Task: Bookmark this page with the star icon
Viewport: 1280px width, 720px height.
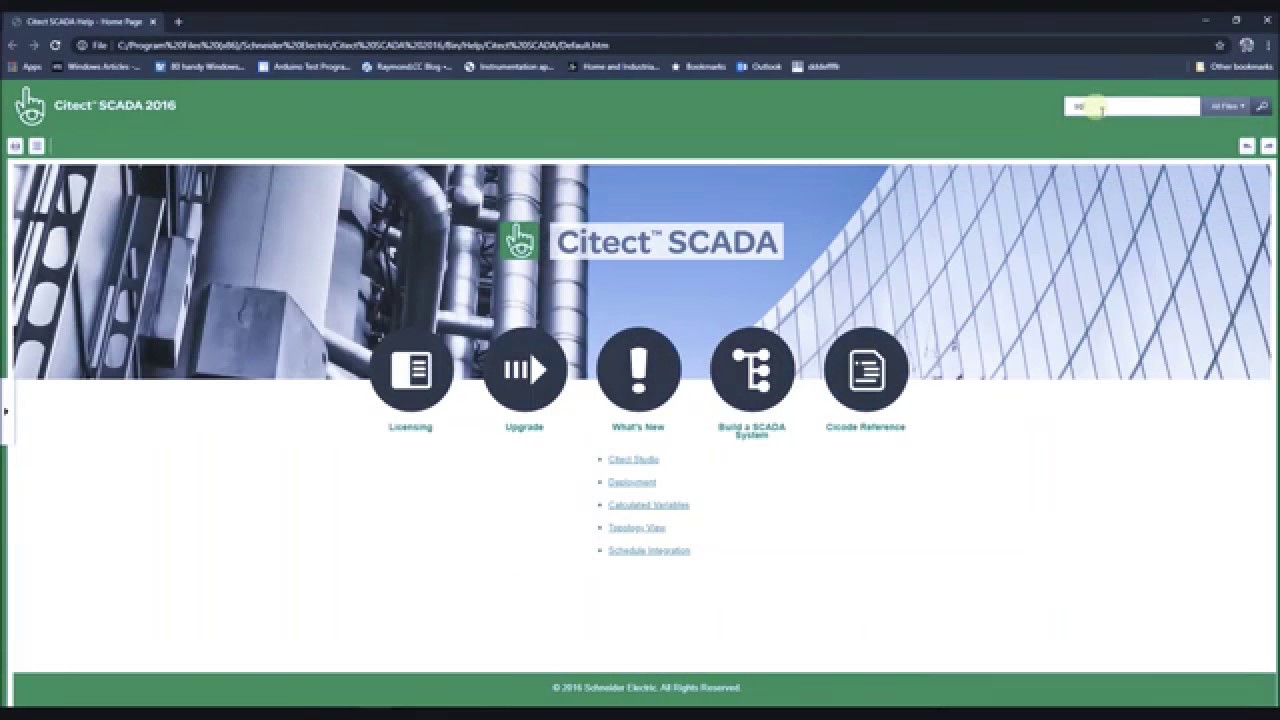Action: (1219, 45)
